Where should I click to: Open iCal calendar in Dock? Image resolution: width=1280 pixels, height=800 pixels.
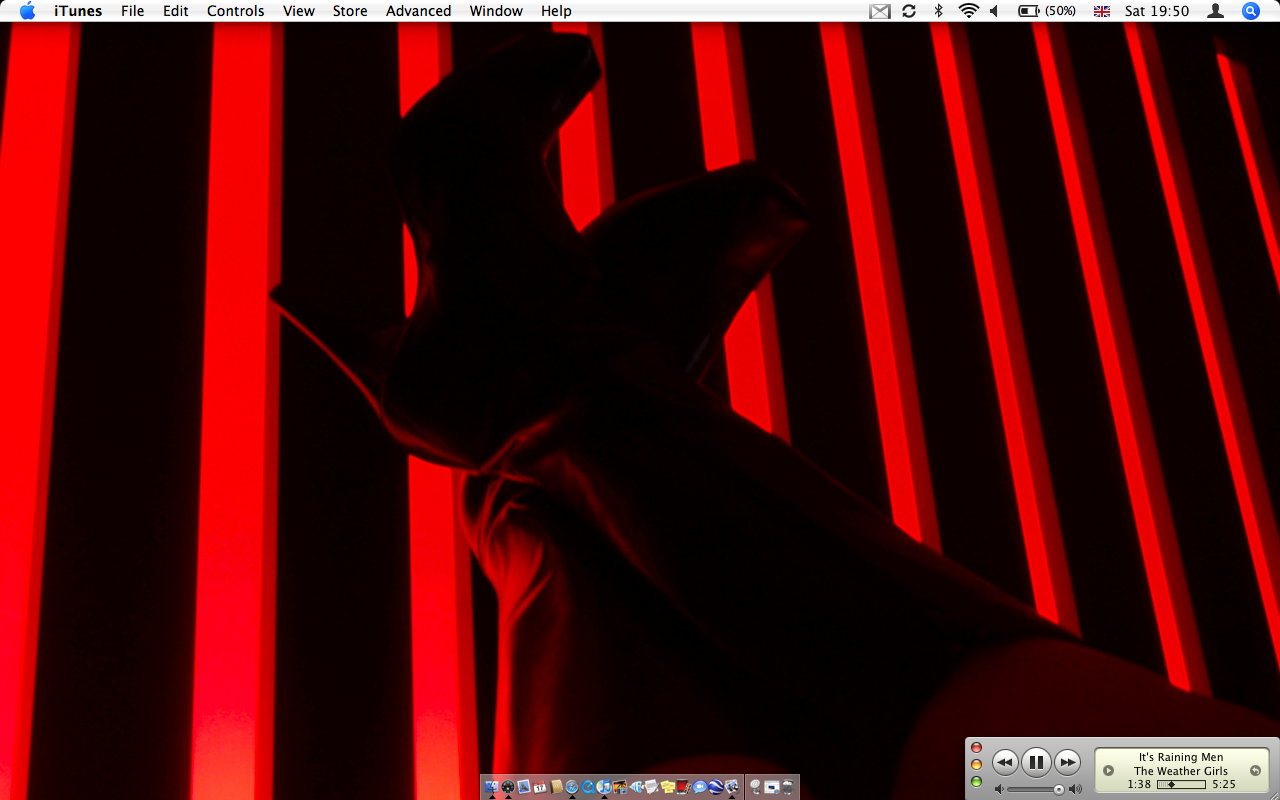540,787
